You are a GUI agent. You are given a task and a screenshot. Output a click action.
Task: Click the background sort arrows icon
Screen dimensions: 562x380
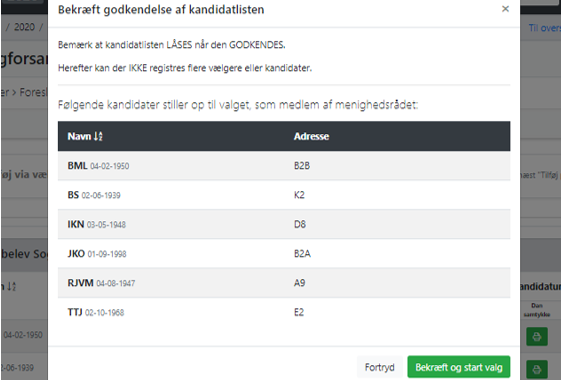click(11, 286)
